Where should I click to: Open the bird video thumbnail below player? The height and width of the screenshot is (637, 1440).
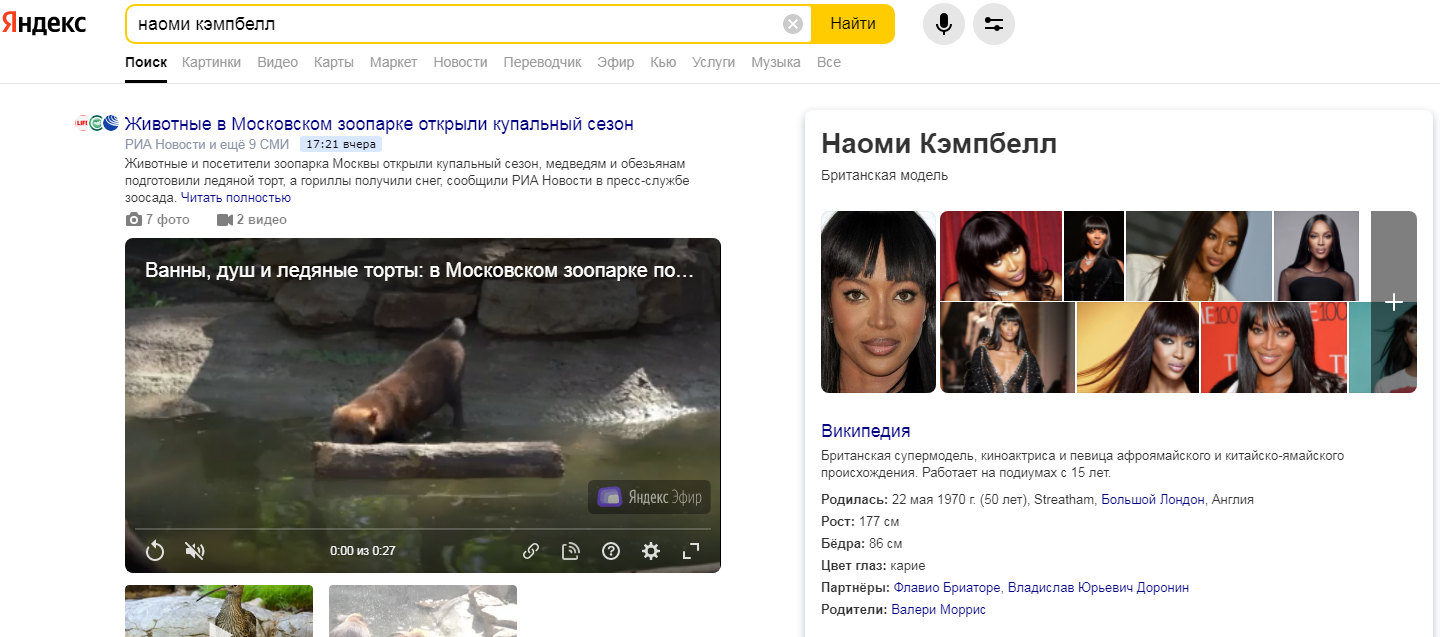click(219, 611)
